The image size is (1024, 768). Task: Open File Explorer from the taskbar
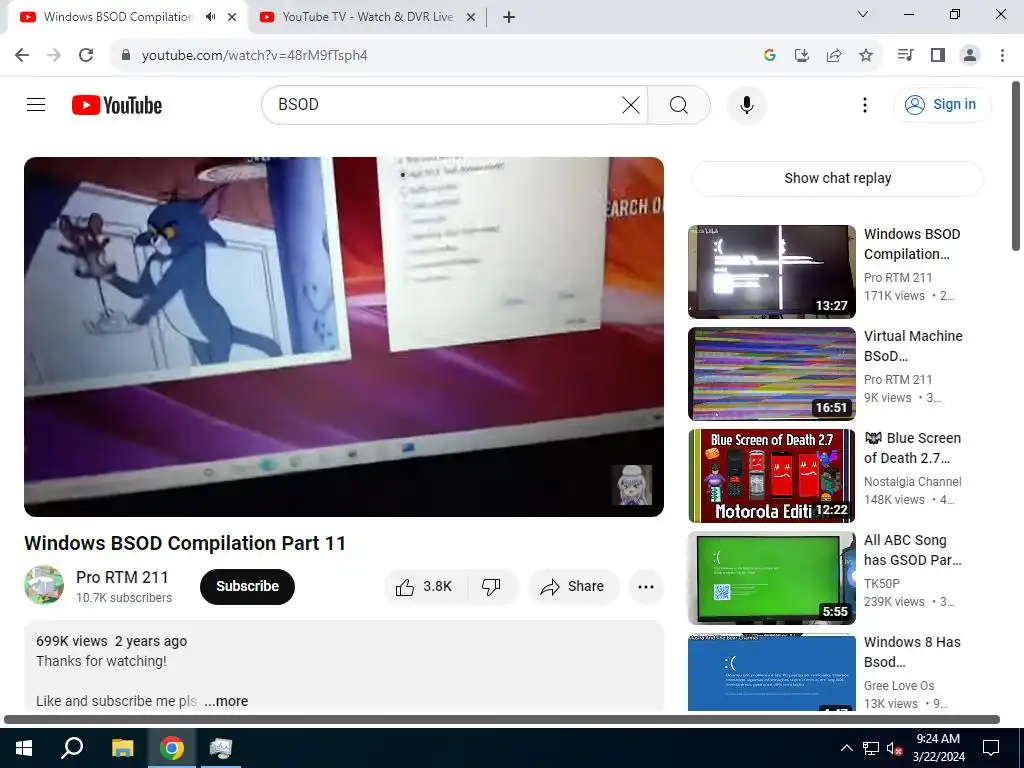tap(122, 748)
